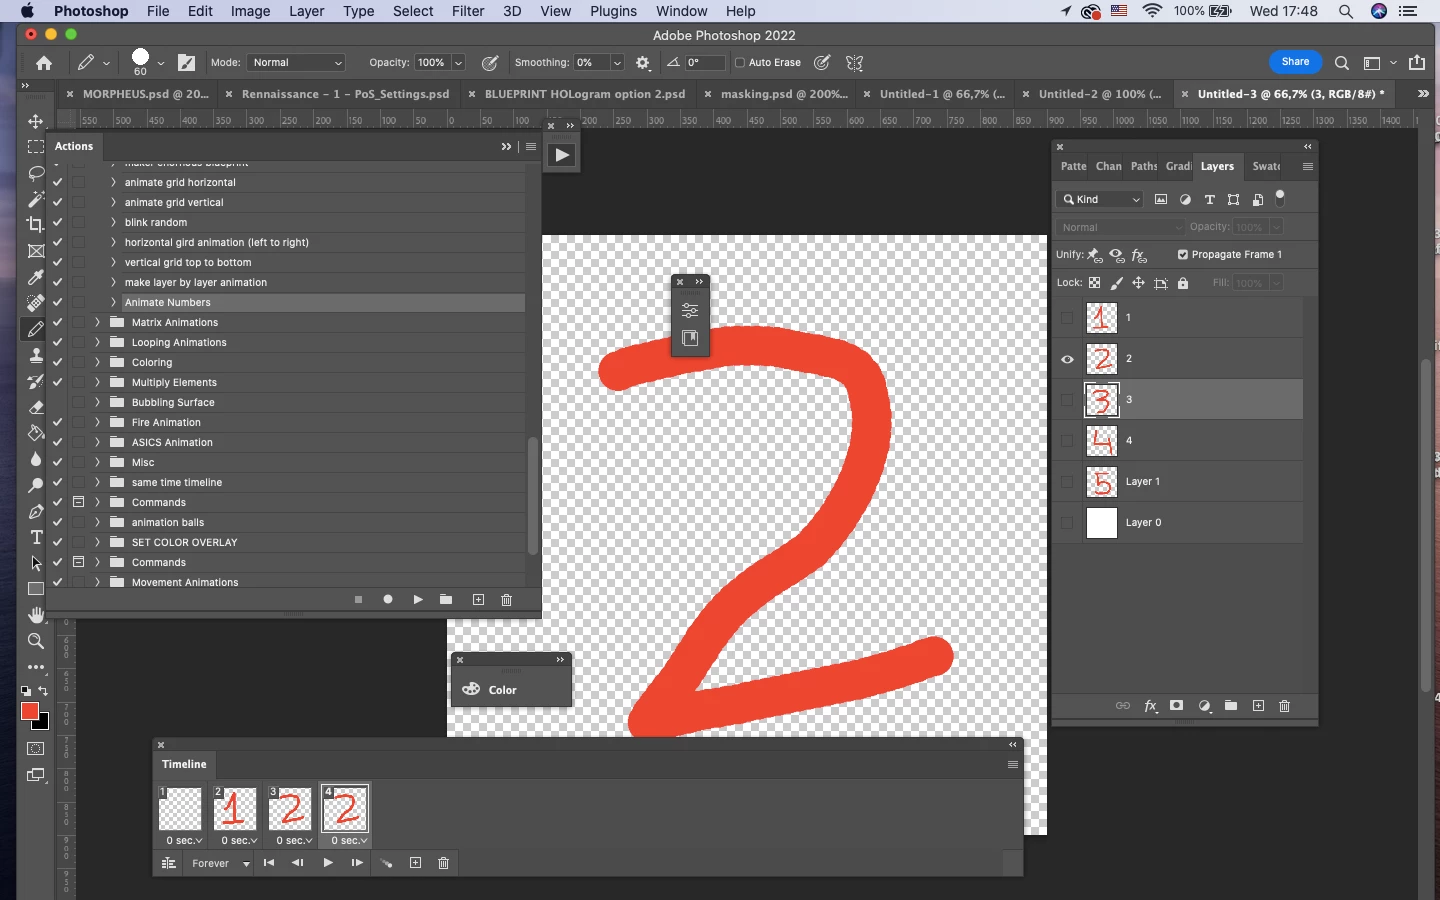Select the Eyedropper tool
The image size is (1440, 900).
click(x=36, y=277)
